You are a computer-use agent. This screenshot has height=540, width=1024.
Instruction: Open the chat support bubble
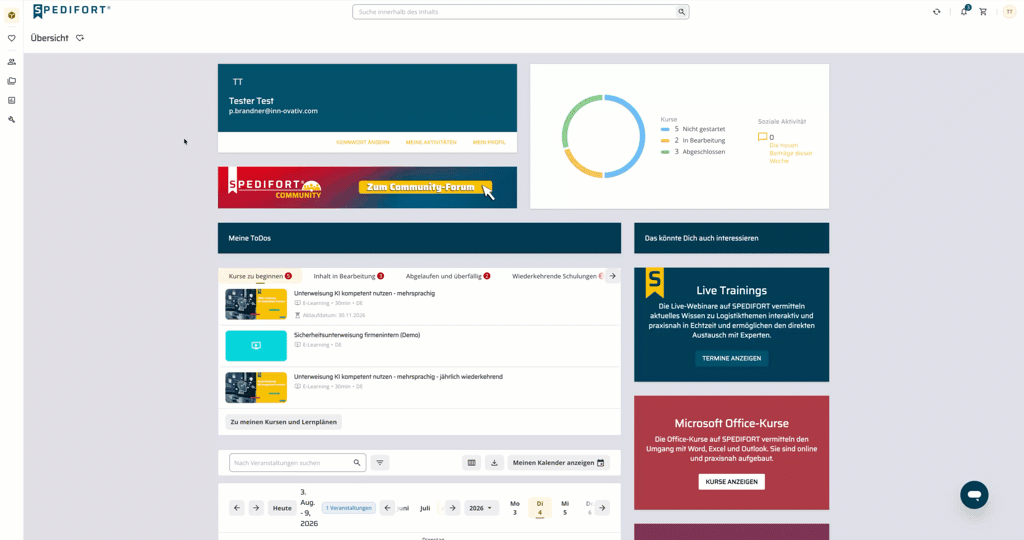click(974, 495)
